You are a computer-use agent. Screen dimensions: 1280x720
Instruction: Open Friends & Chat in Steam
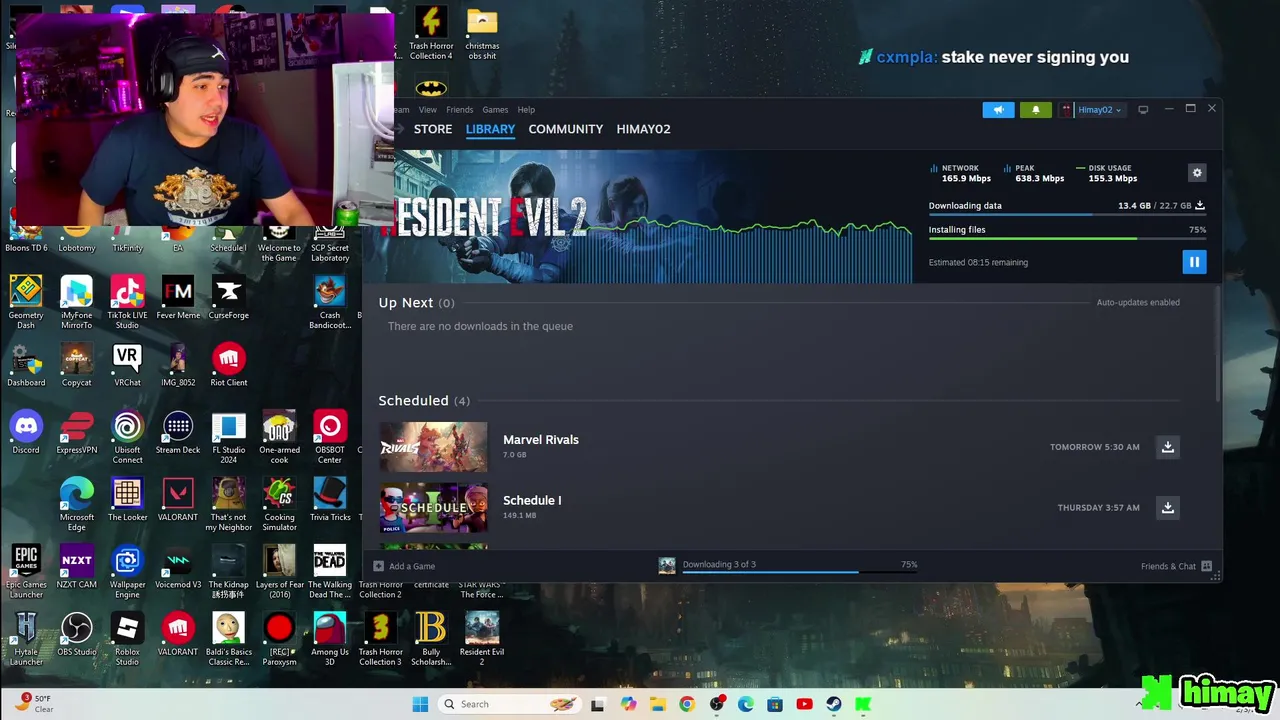pos(1176,566)
